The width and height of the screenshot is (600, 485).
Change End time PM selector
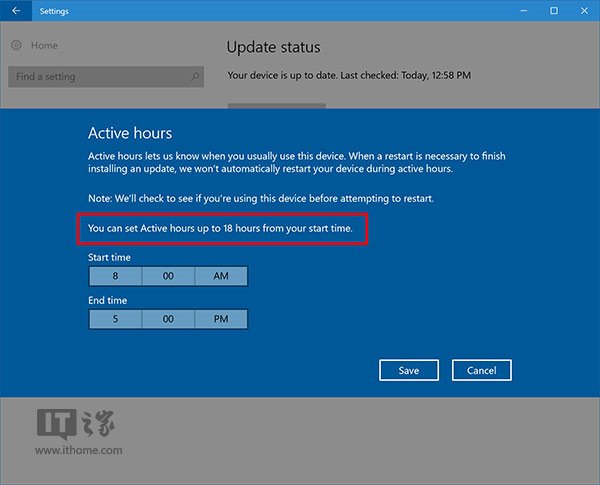pyautogui.click(x=220, y=319)
